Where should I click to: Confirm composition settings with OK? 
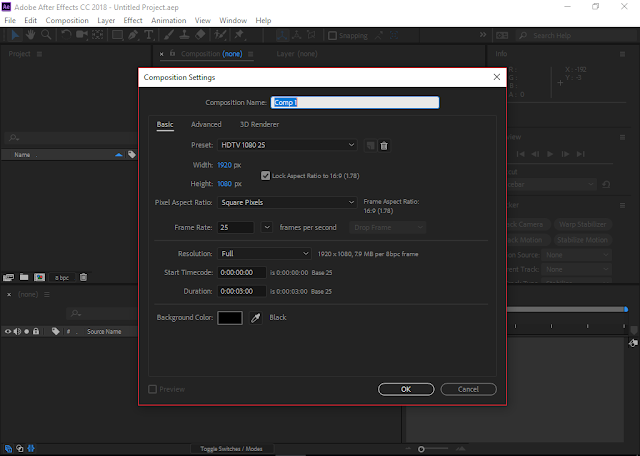coord(406,389)
